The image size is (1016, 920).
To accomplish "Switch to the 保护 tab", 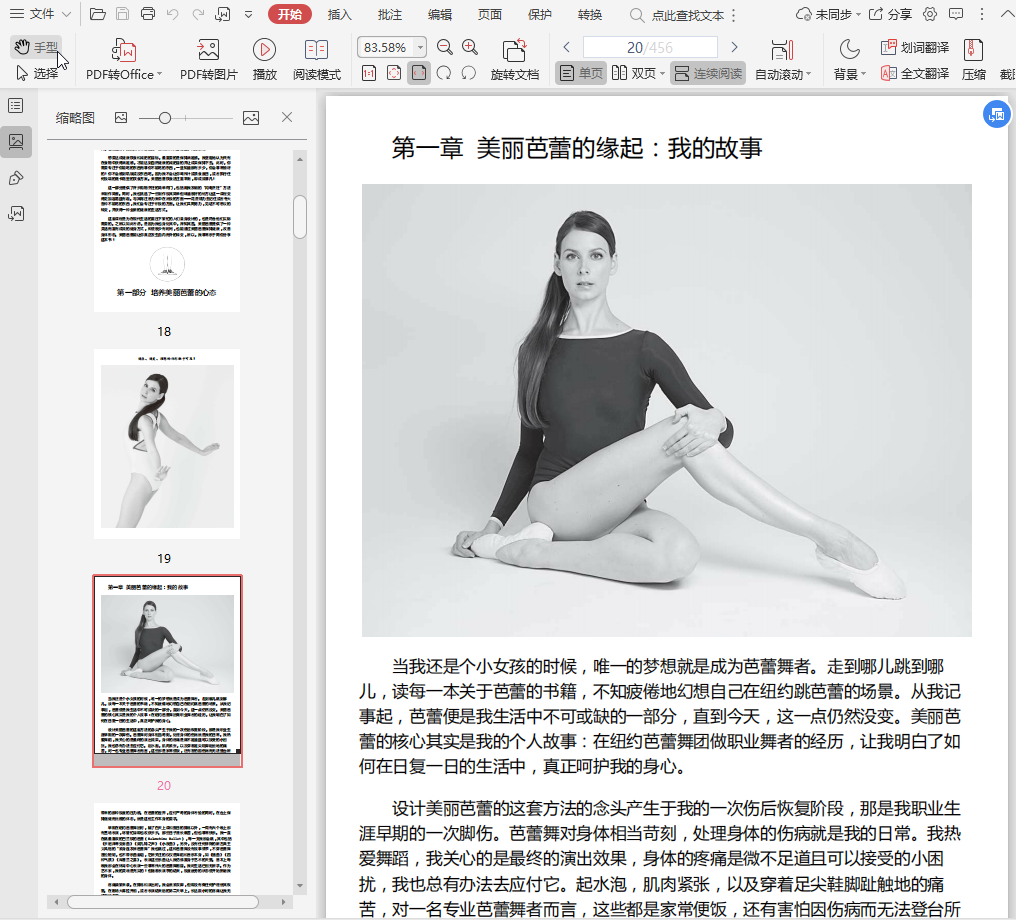I will tap(540, 14).
